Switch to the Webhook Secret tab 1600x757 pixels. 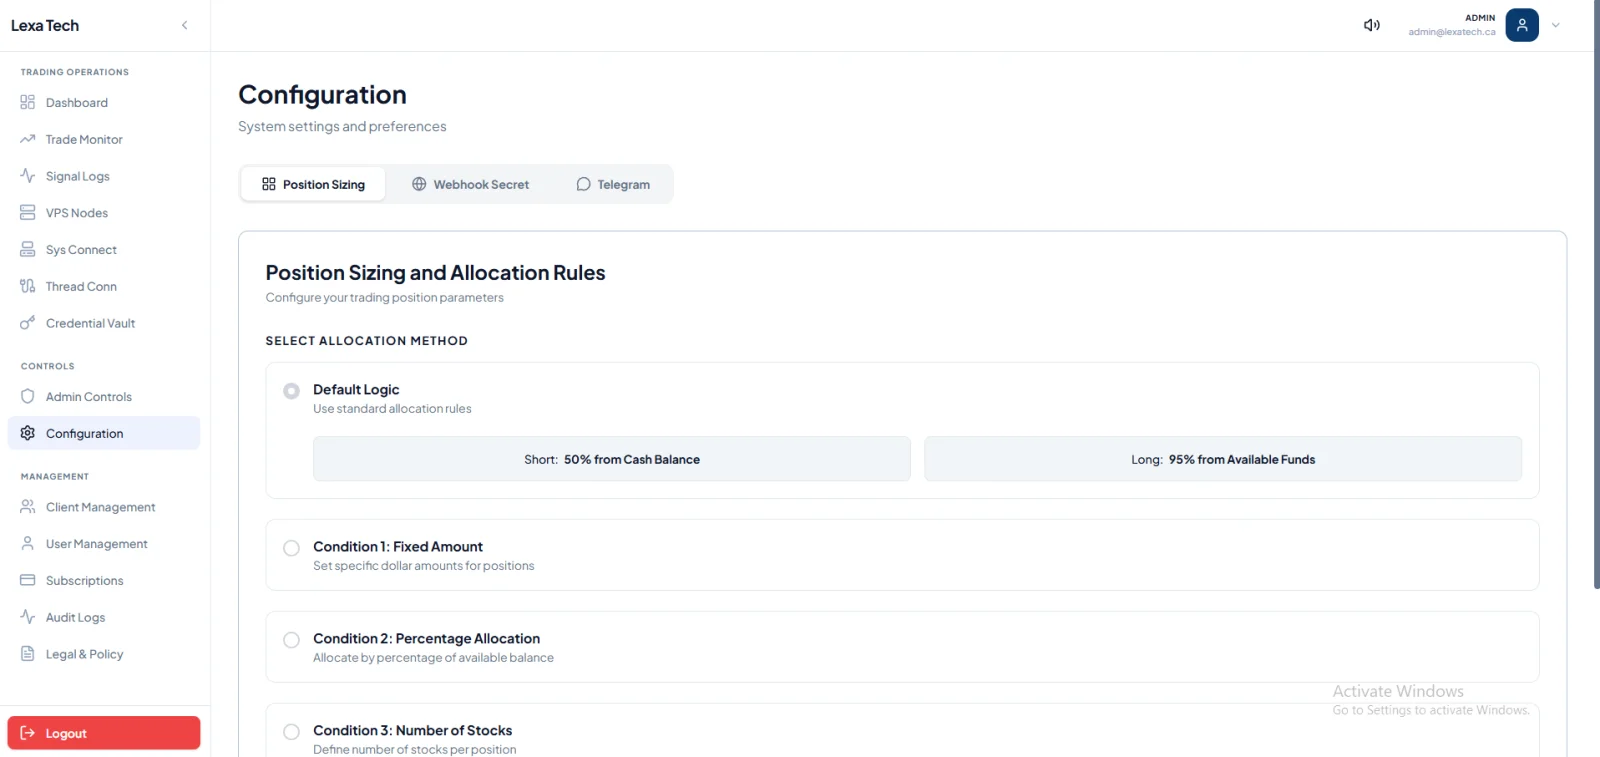tap(470, 184)
